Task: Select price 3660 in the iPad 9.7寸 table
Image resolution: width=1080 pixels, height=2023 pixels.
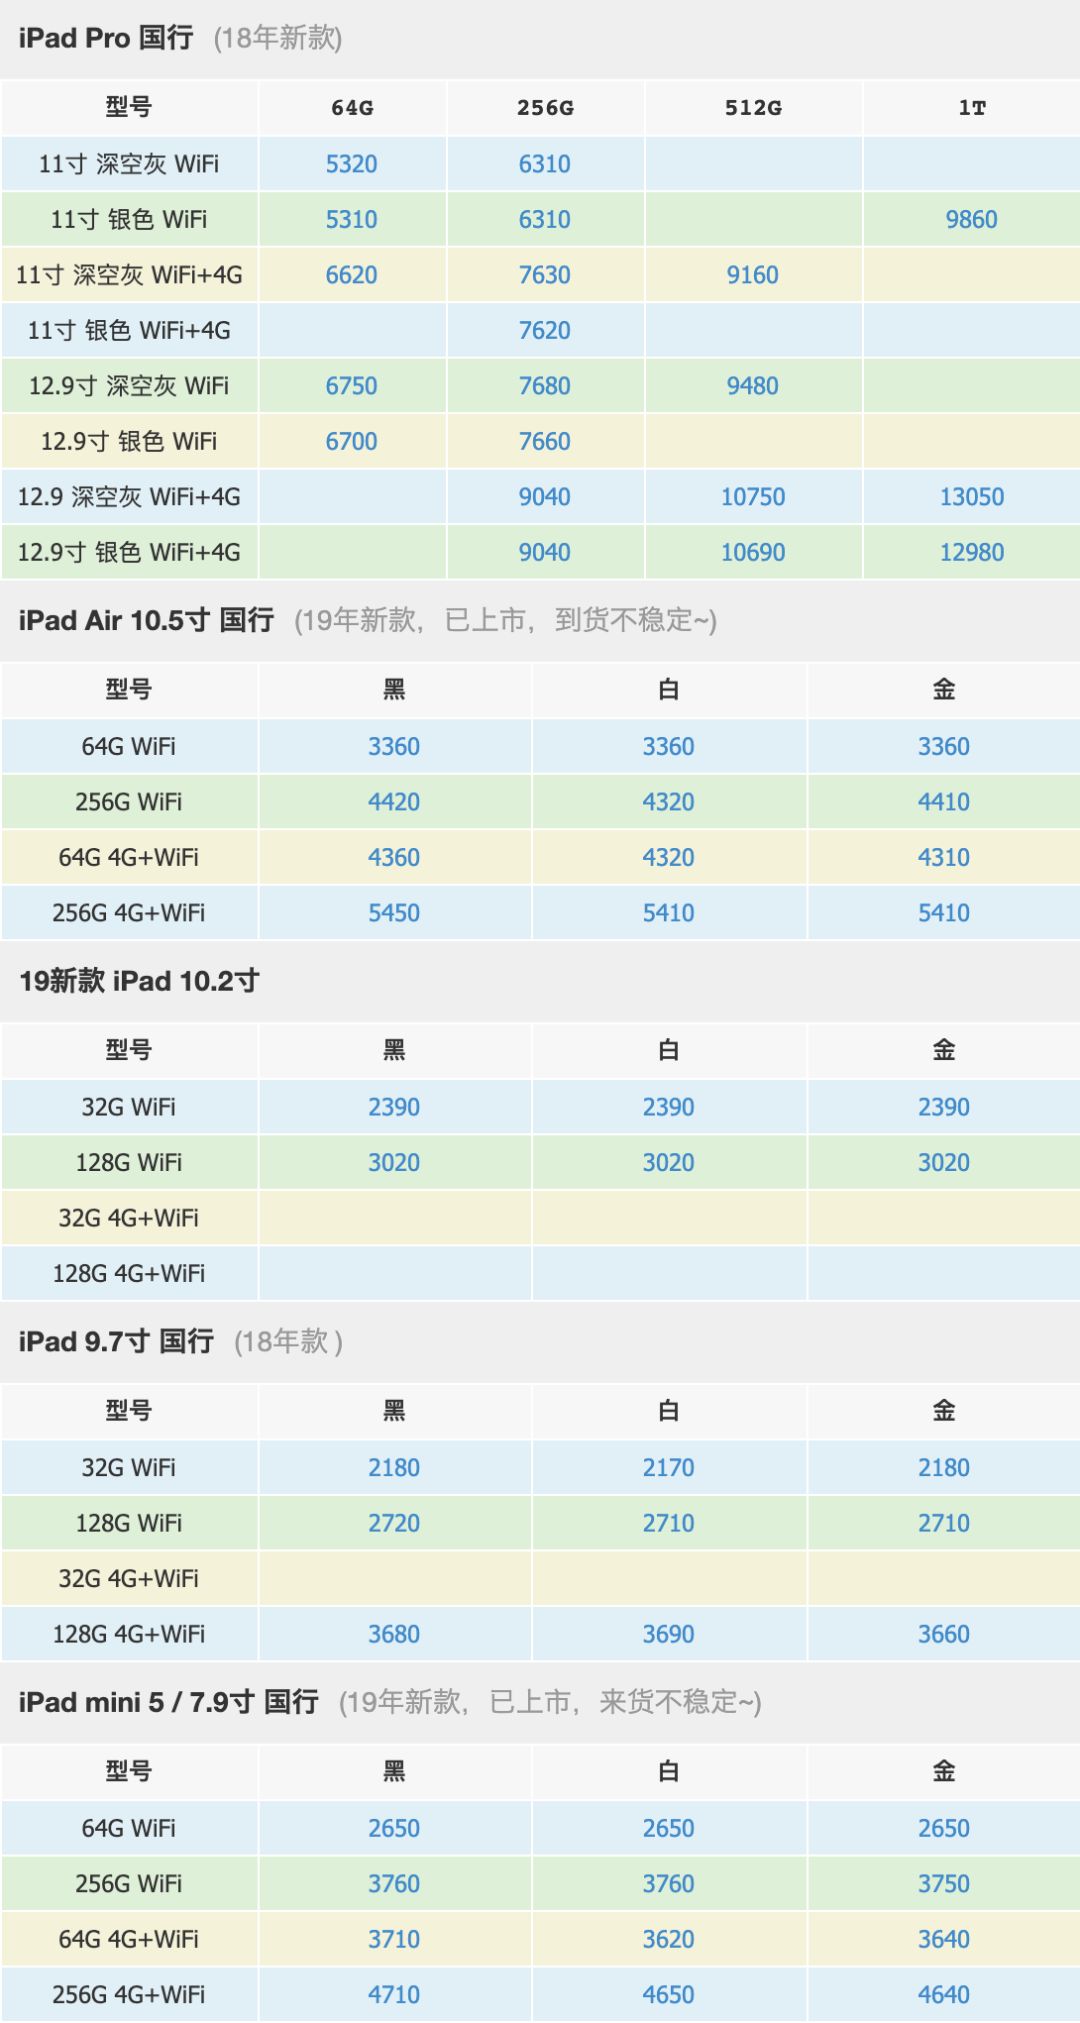Action: coord(944,1635)
